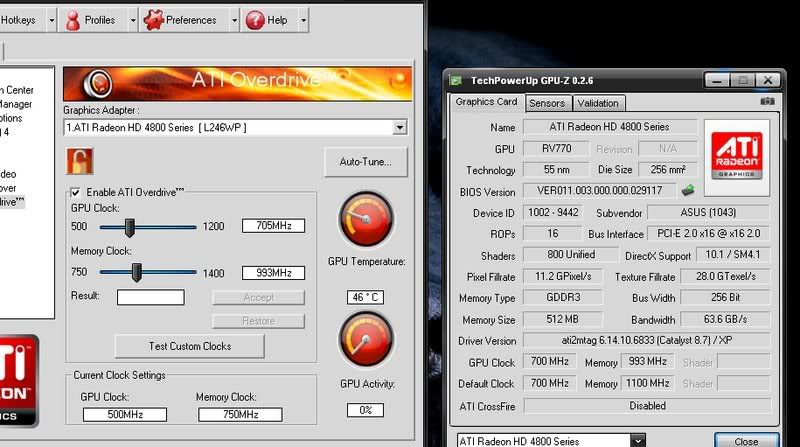Image resolution: width=800 pixels, height=447 pixels.
Task: Open the Hotkeys dropdown arrow
Action: tap(52, 20)
